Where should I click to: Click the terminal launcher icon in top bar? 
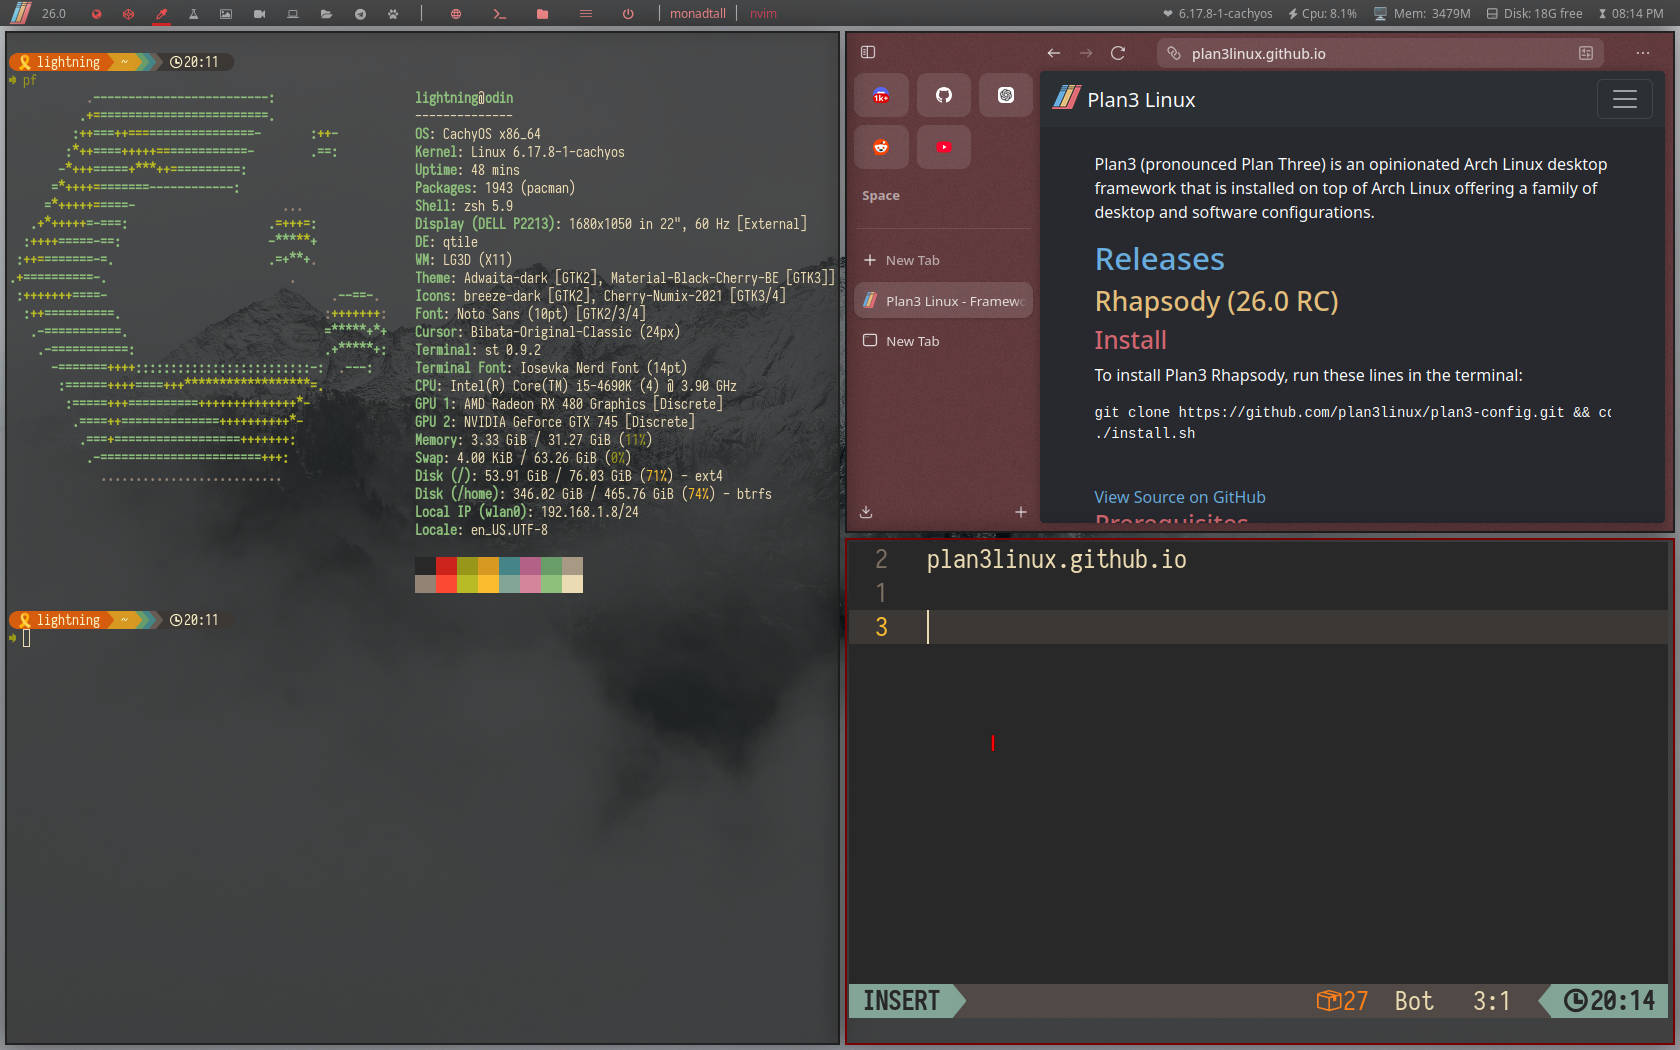click(499, 14)
